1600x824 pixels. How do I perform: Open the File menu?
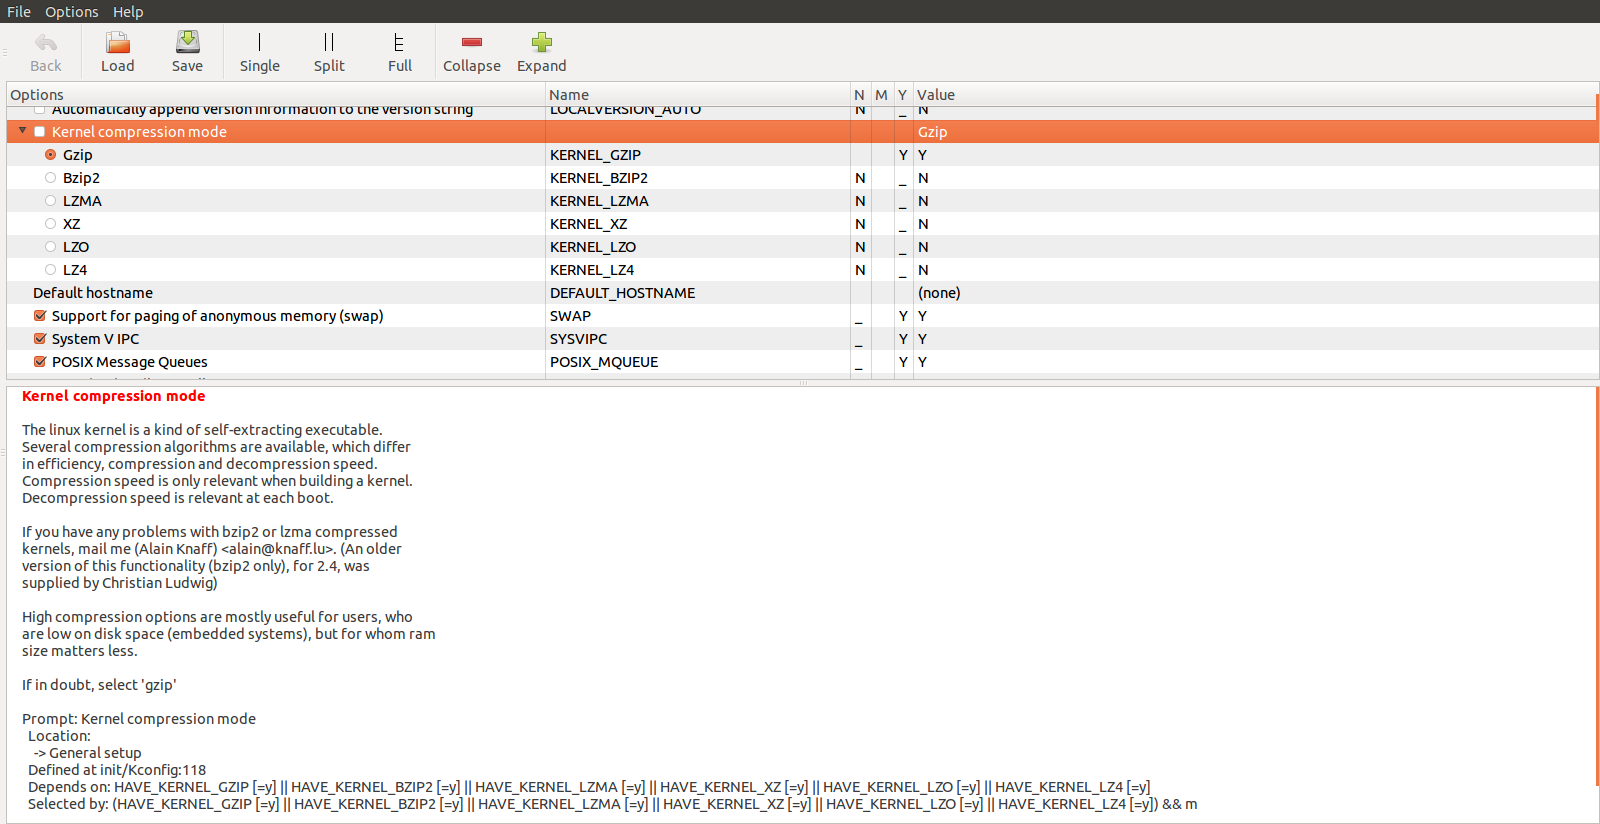(x=19, y=12)
